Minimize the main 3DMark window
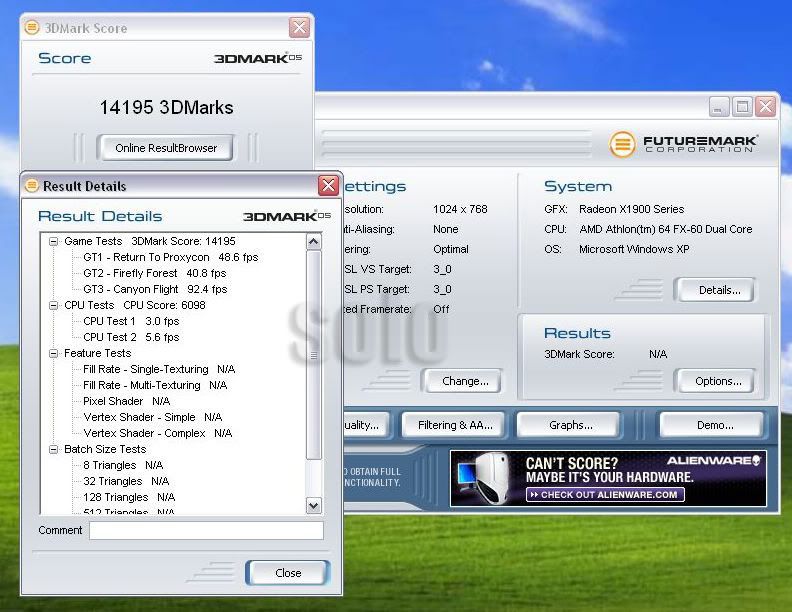 pos(719,107)
